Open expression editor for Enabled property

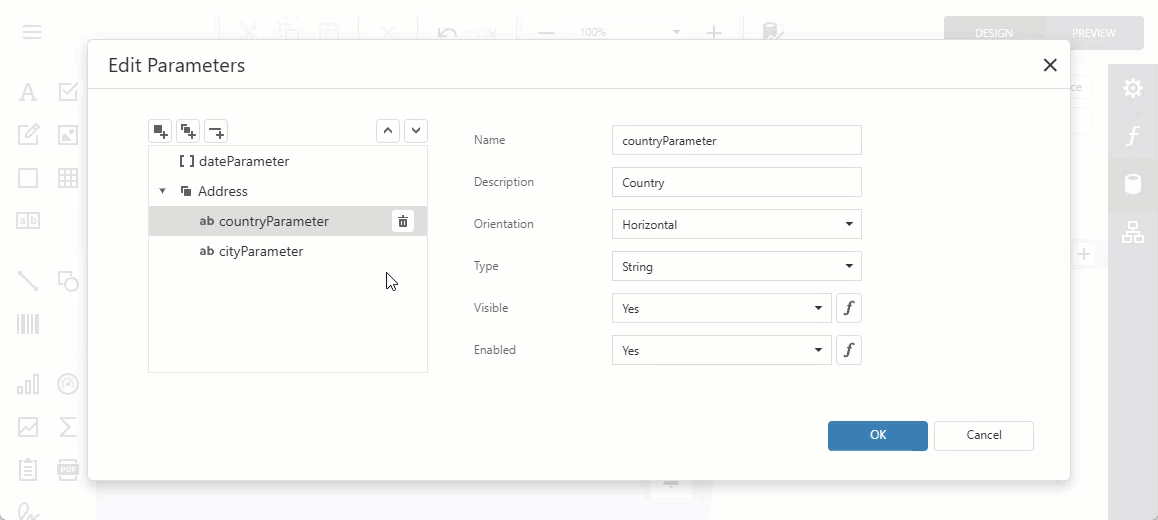(849, 350)
